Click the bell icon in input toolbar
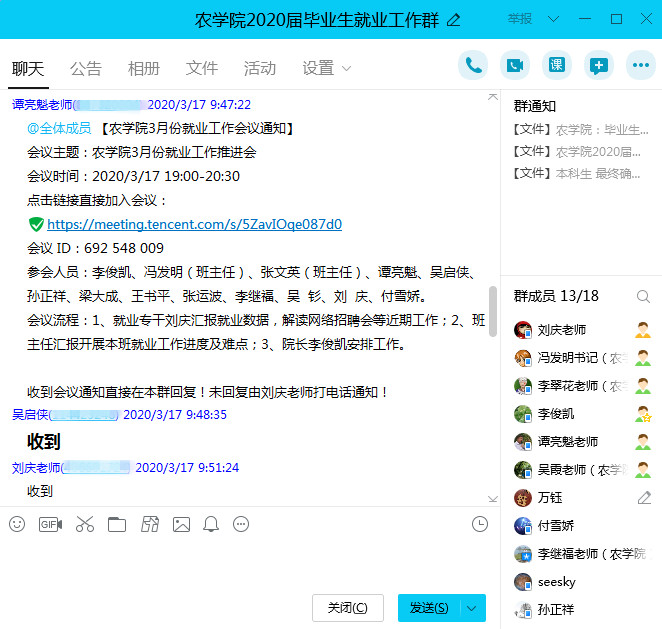Viewport: 662px width, 629px height. pos(211,524)
